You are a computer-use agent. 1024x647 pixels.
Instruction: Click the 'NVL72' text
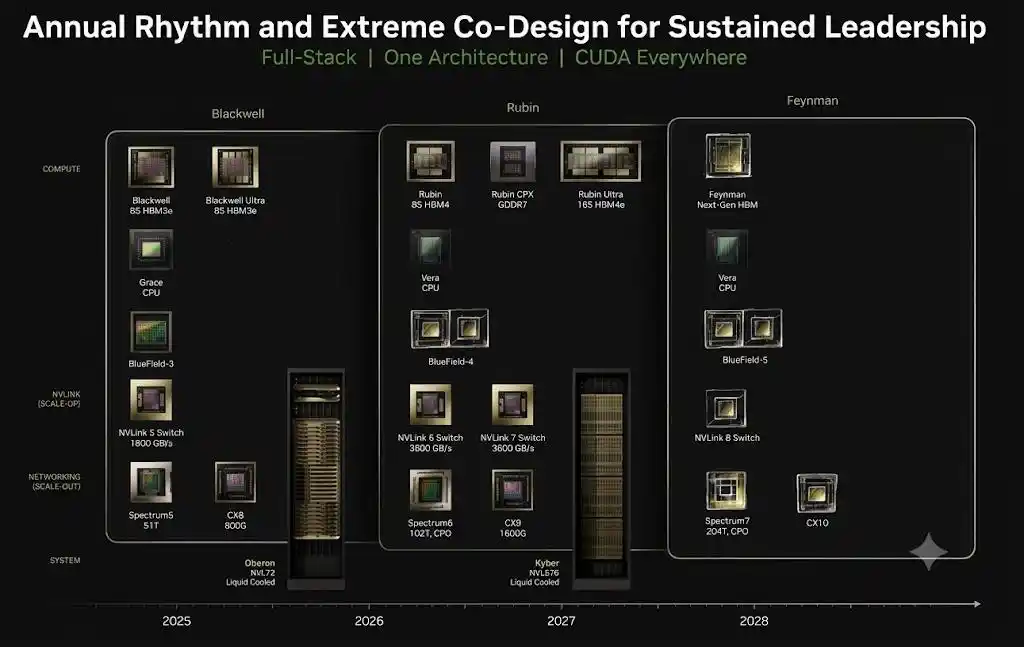(x=263, y=573)
